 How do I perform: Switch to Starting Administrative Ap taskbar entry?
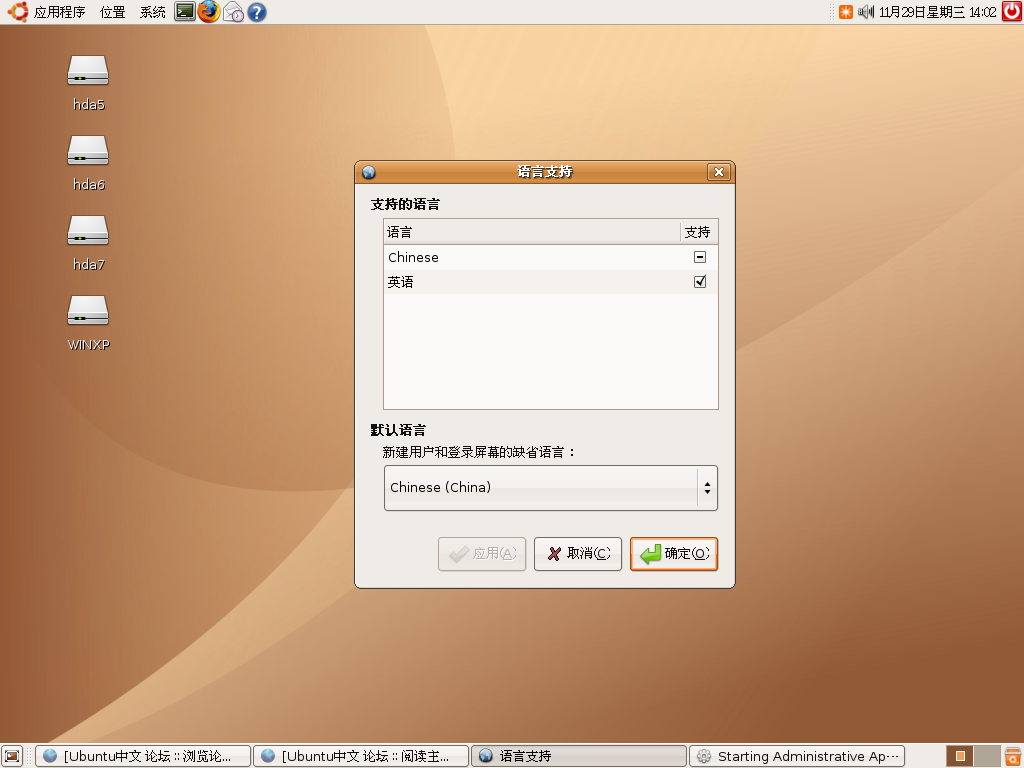[x=797, y=756]
